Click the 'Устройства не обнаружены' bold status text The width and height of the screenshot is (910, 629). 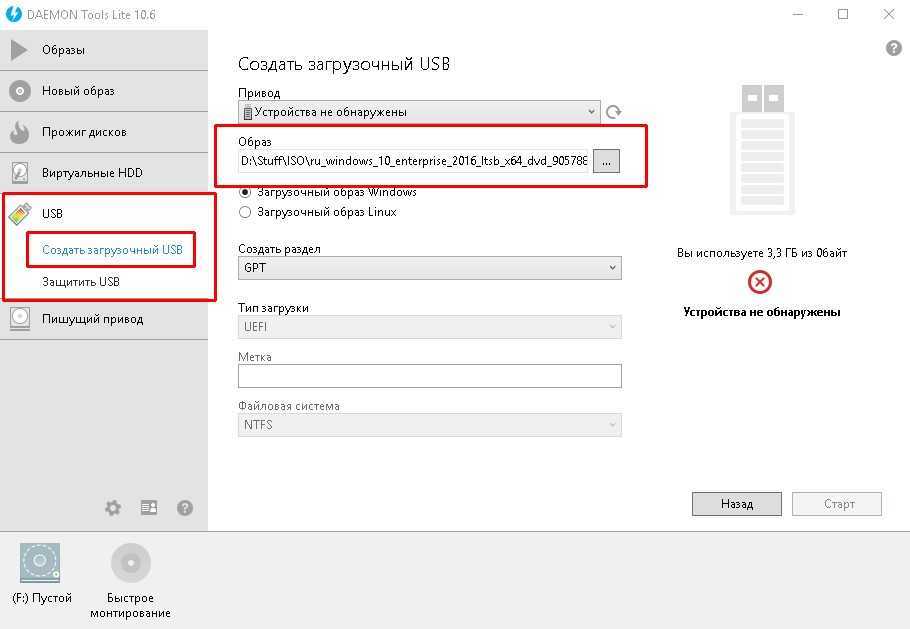pos(761,312)
